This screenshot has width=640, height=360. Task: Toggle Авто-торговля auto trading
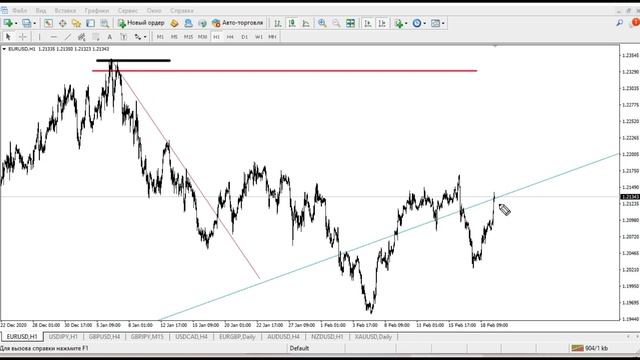click(238, 23)
